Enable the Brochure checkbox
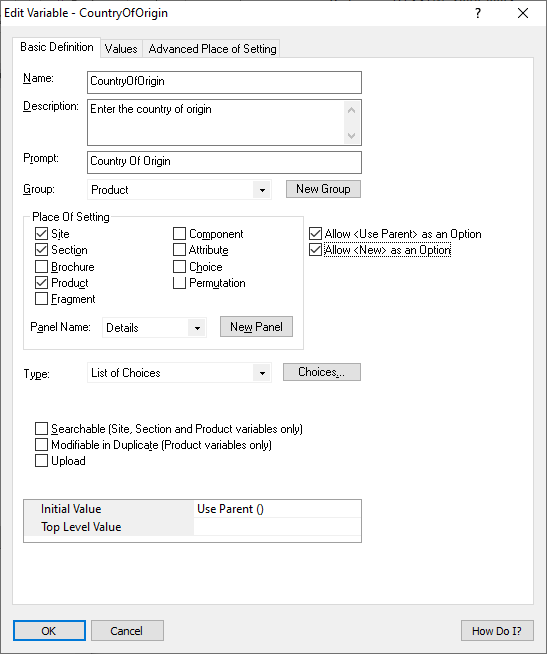547x654 pixels. coord(41,267)
